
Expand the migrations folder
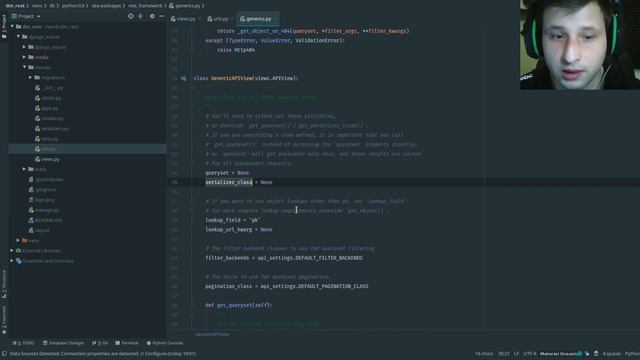pos(30,78)
